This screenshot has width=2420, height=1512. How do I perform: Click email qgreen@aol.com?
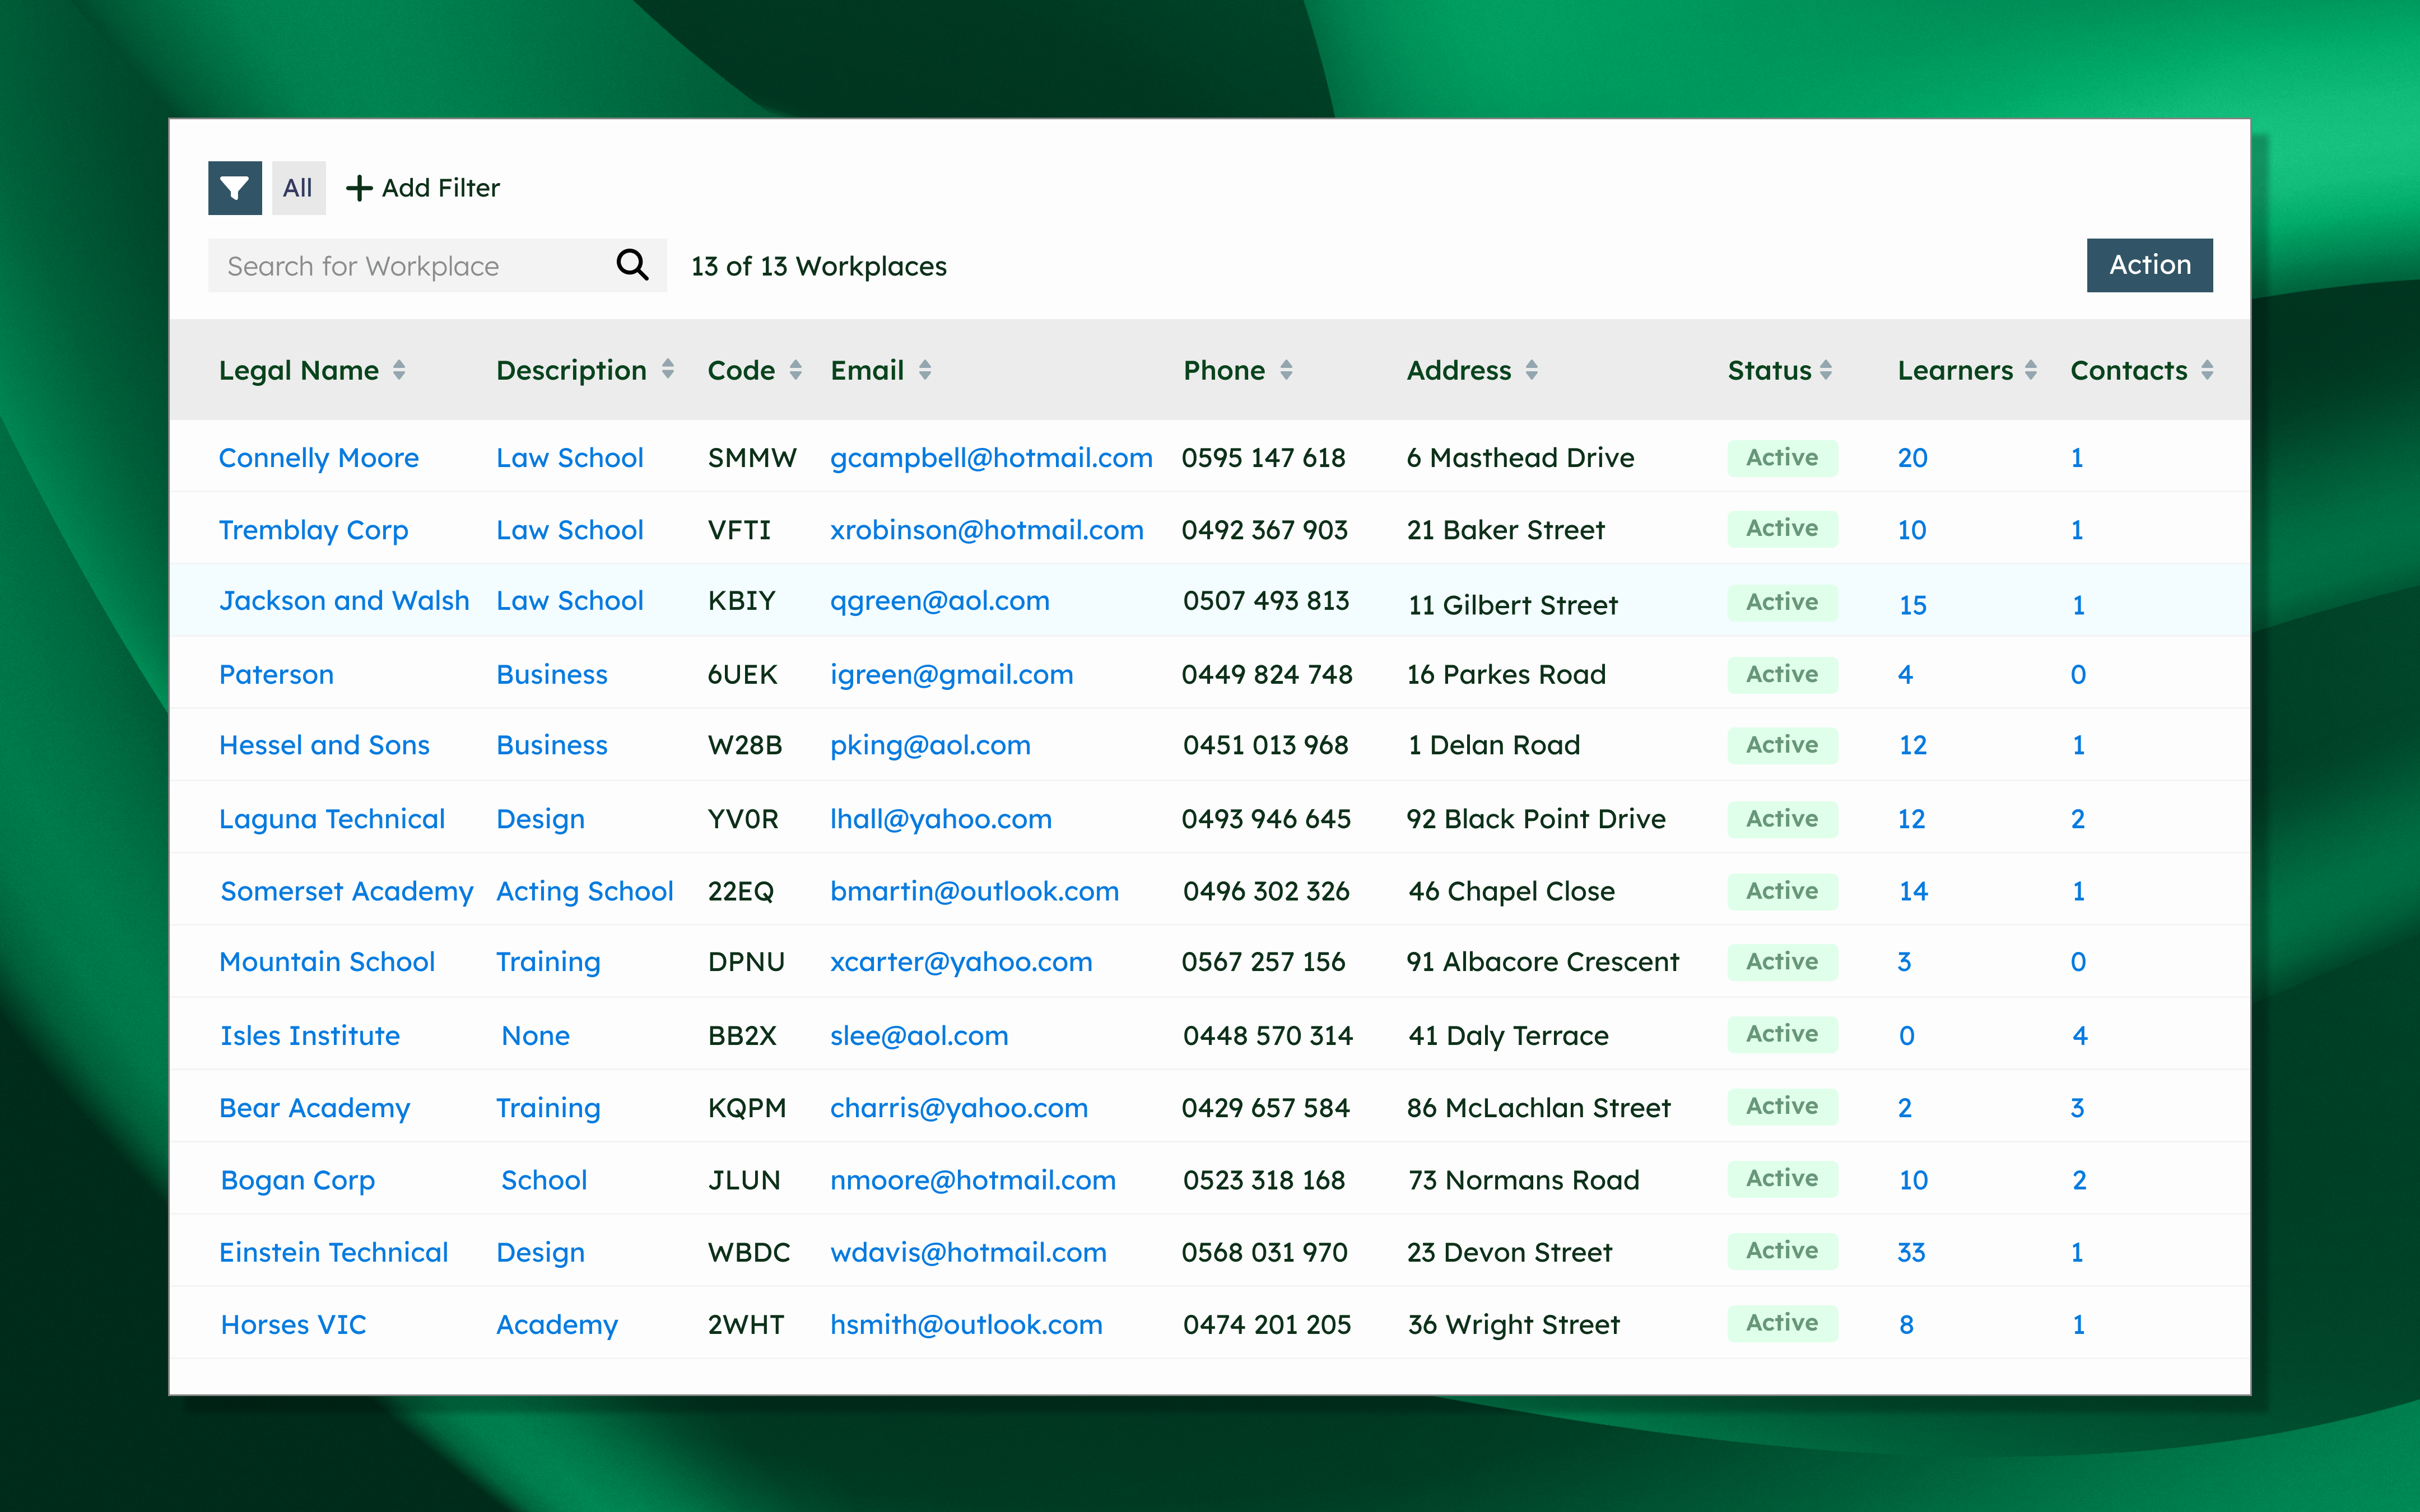click(x=940, y=601)
